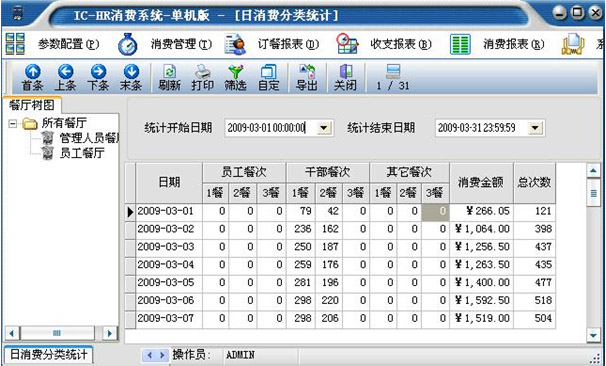606x366 pixels.
Task: Click the 干部餐次 1餐 value 259
Action: coord(301,265)
